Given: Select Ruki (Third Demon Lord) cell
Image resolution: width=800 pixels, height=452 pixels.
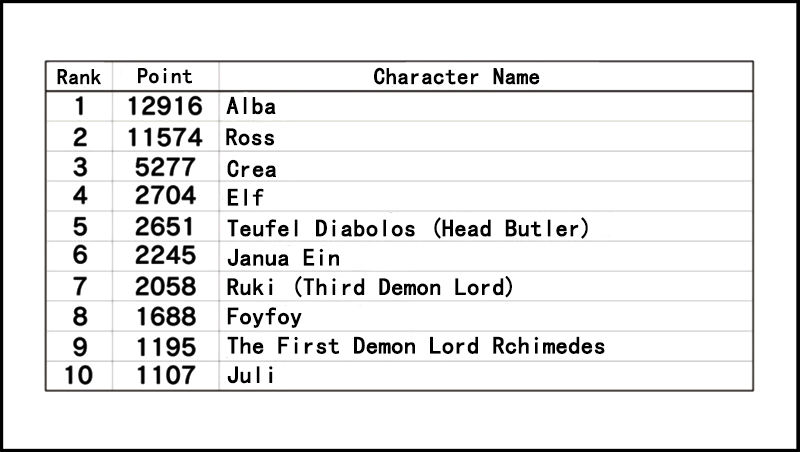Looking at the screenshot, I should pyautogui.click(x=370, y=288).
